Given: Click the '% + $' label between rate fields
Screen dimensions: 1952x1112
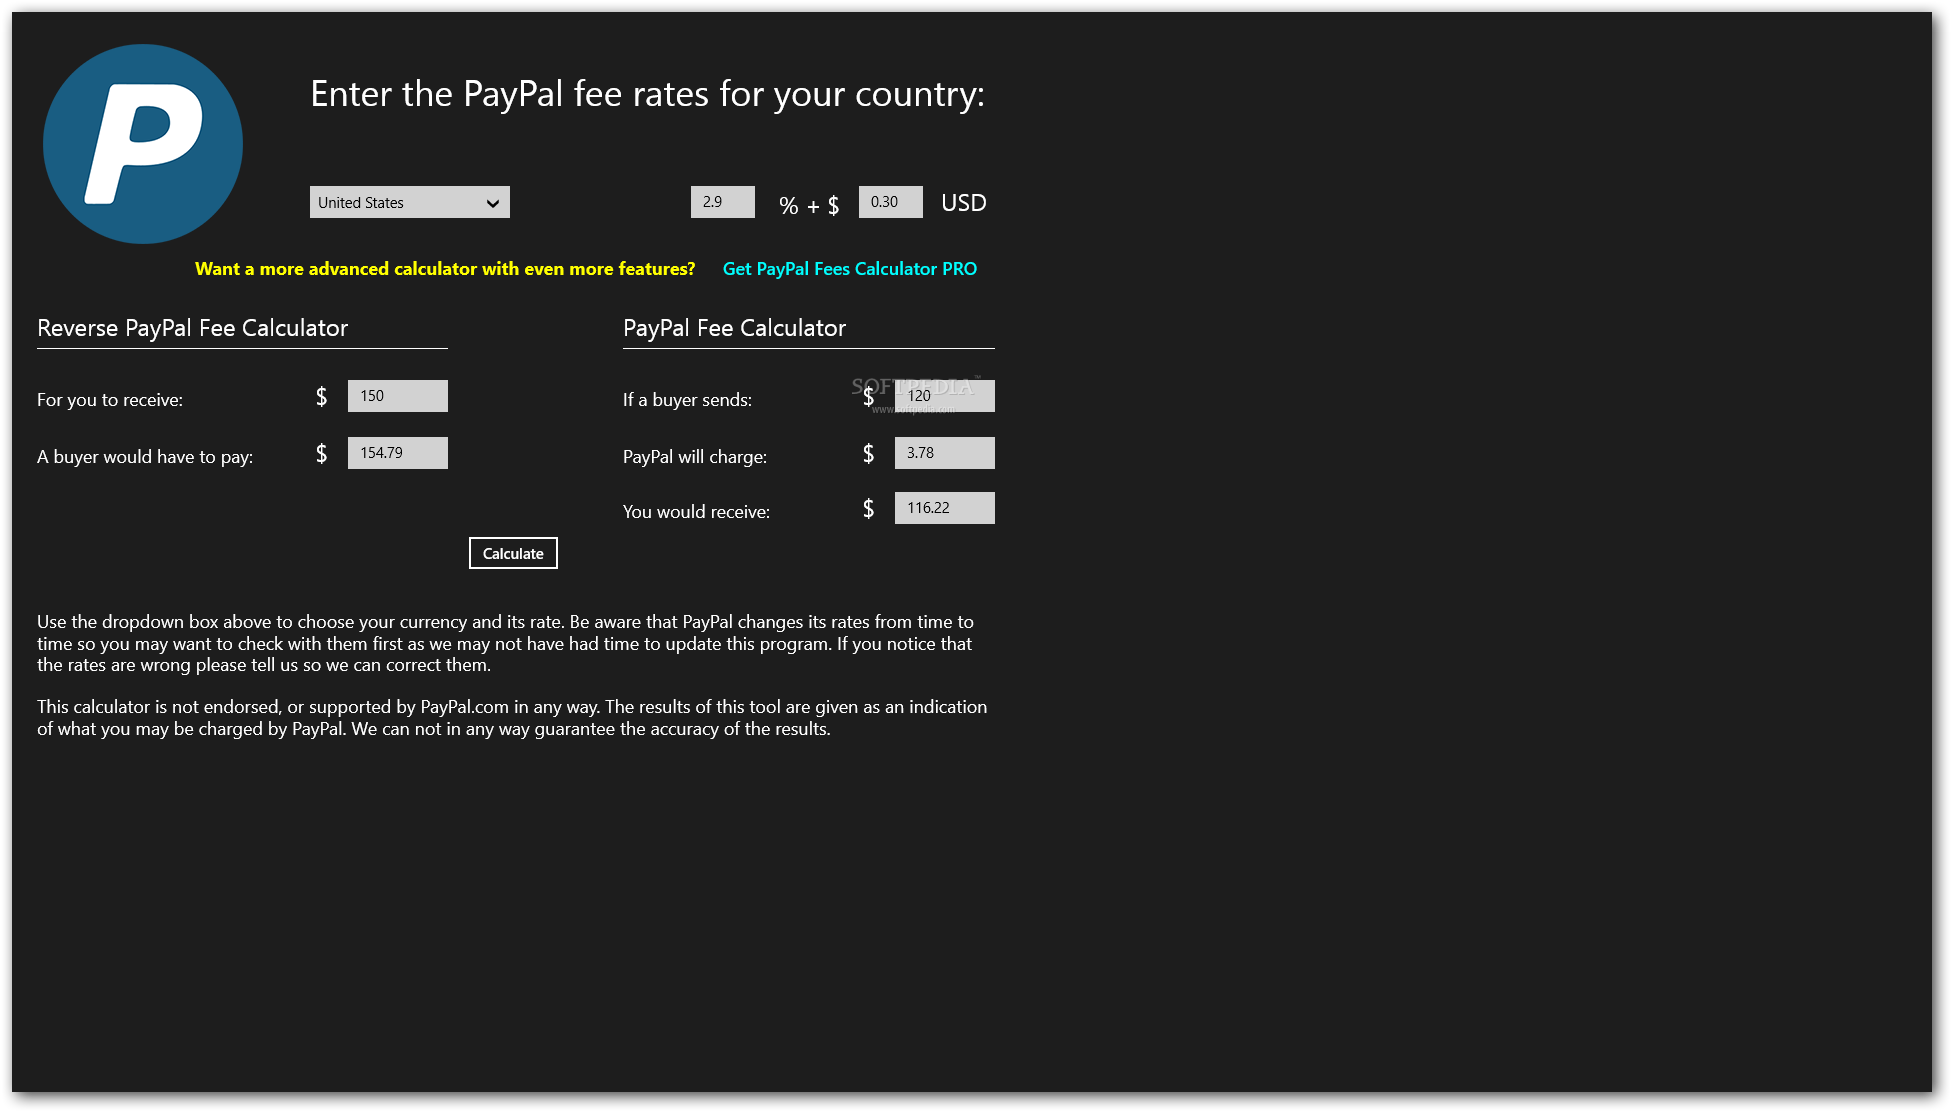Looking at the screenshot, I should pyautogui.click(x=809, y=206).
